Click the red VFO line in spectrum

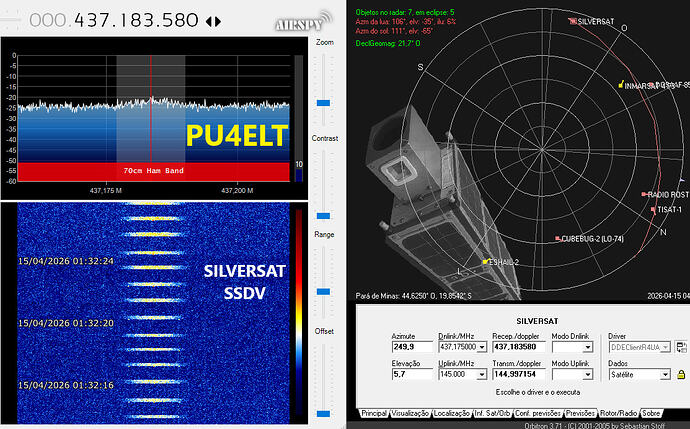pyautogui.click(x=151, y=109)
